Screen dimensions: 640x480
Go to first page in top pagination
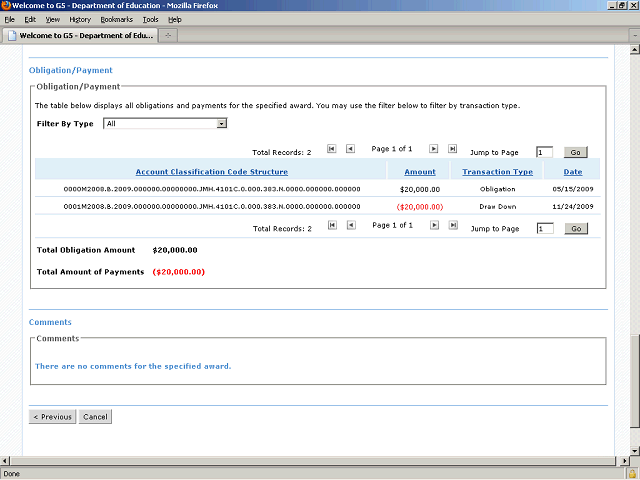coord(332,149)
